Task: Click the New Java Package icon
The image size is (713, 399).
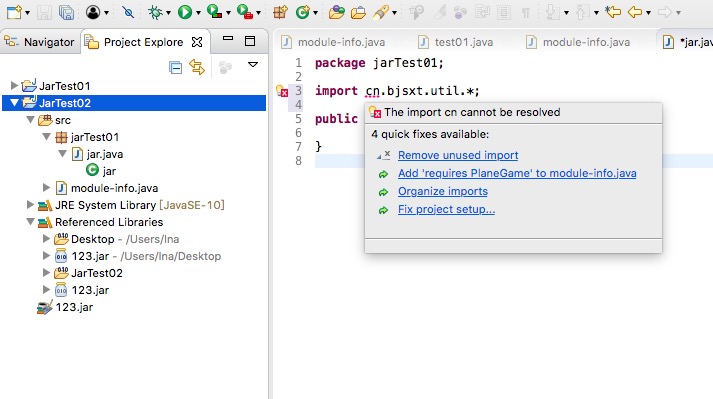Action: click(280, 12)
